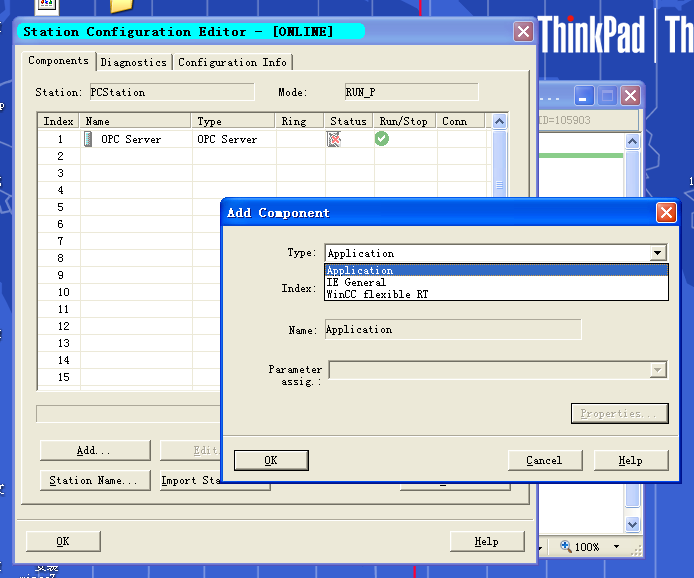
Task: Open the Diagnostics tab
Action: point(134,62)
